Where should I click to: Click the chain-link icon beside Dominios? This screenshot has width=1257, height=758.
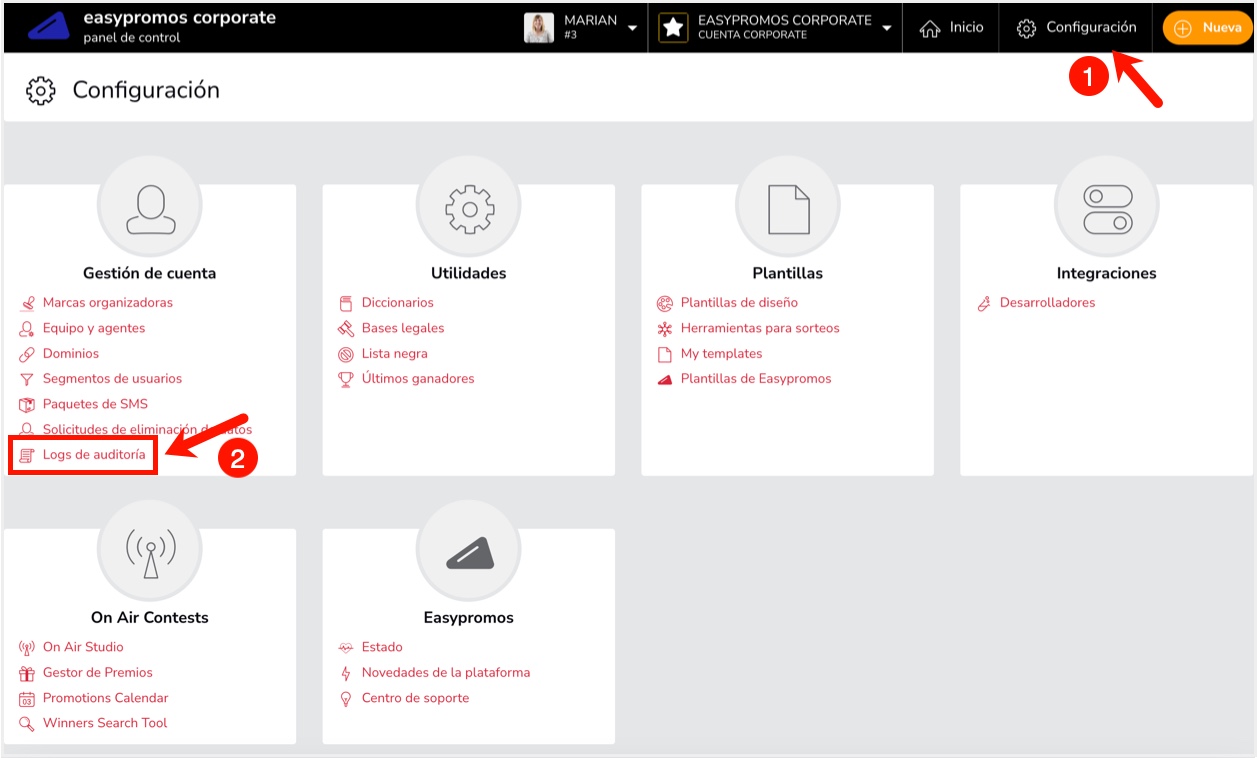tap(27, 354)
